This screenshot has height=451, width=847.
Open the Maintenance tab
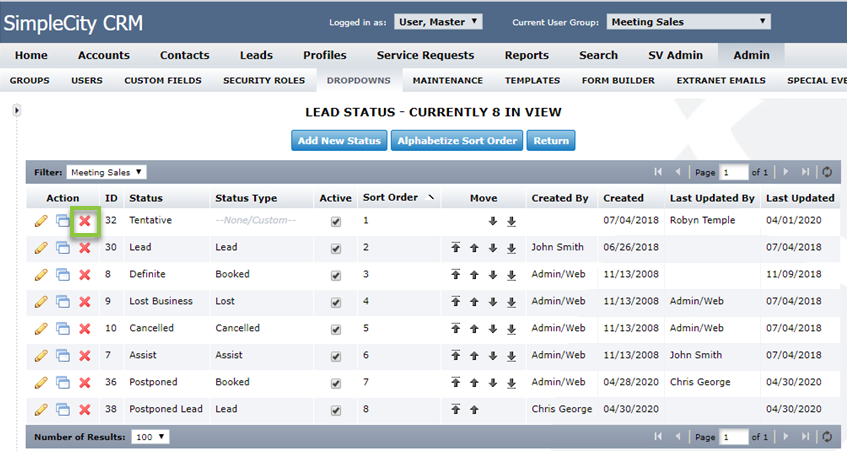[x=448, y=80]
